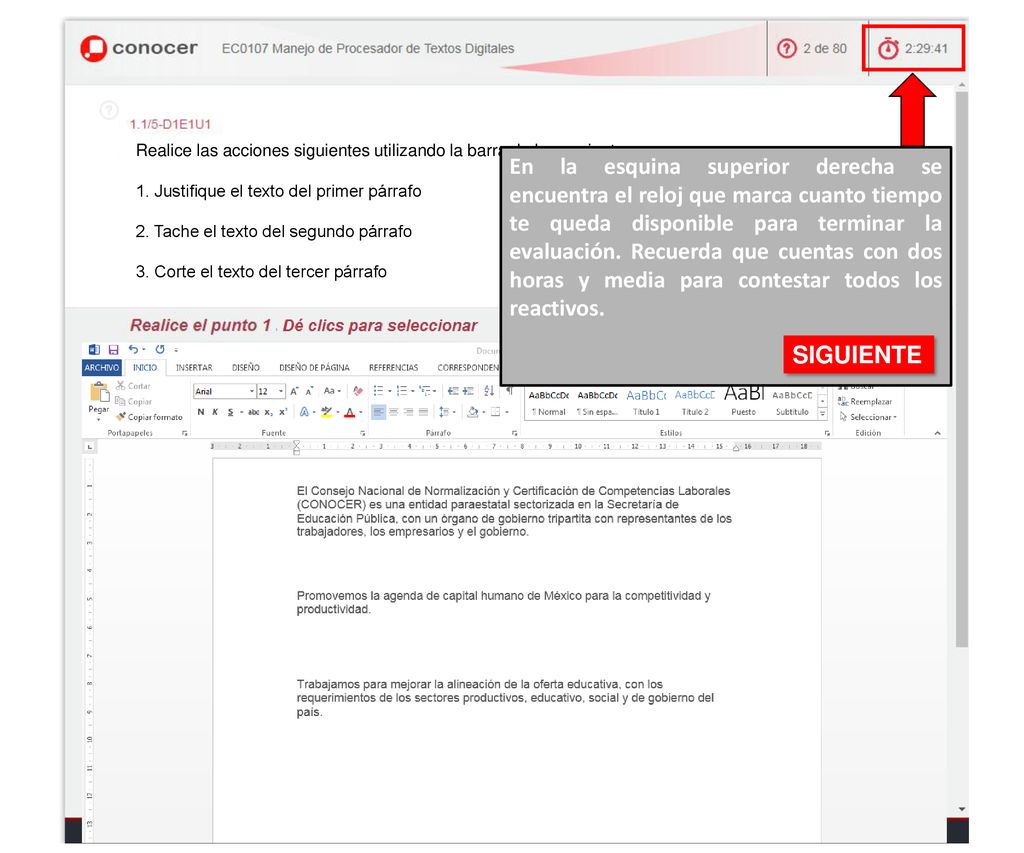Click the stopwatch timer icon

click(x=888, y=48)
